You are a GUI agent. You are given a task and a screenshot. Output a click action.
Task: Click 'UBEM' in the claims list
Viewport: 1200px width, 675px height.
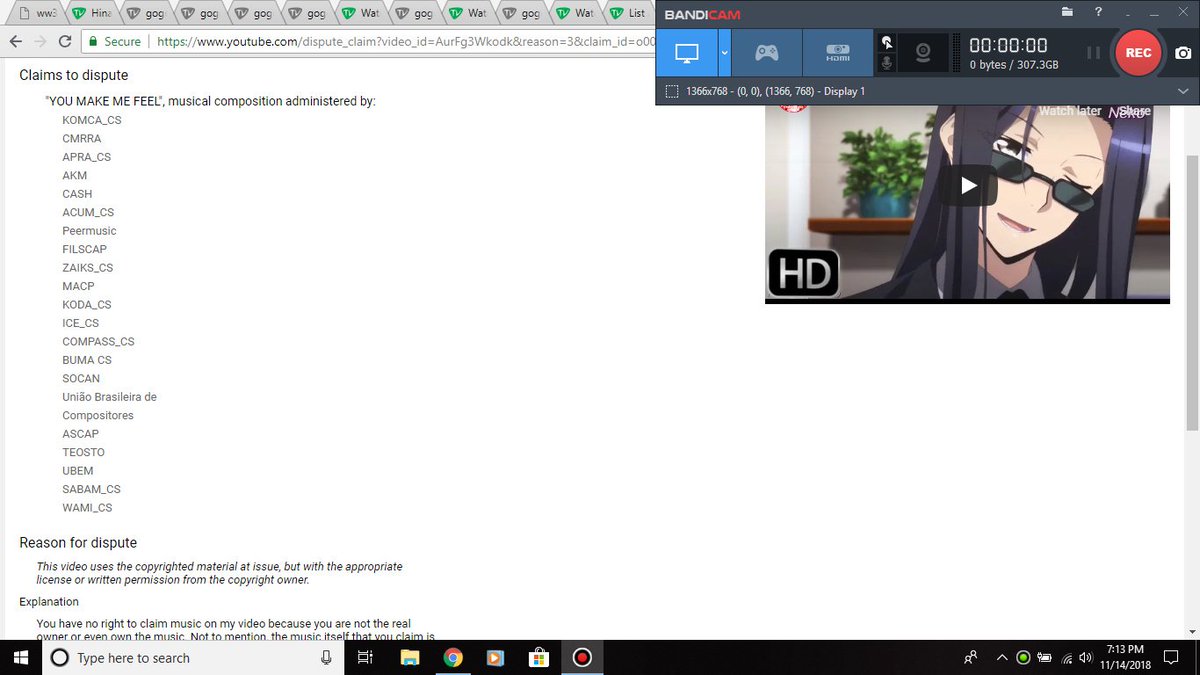click(78, 471)
